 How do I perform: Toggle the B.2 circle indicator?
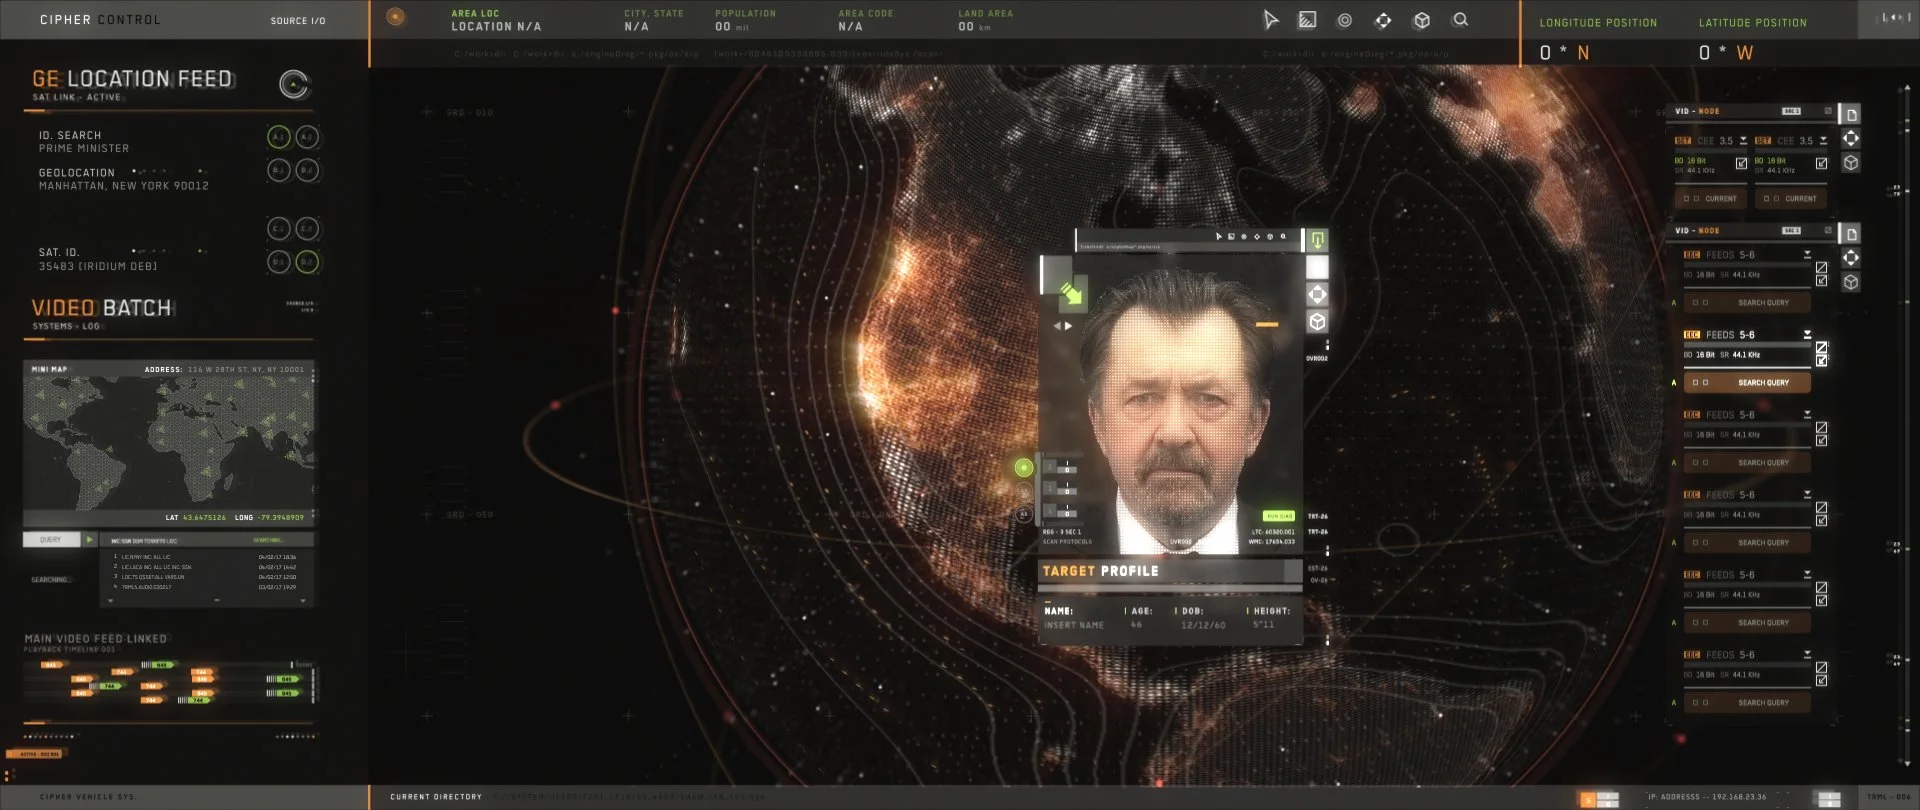(x=307, y=170)
